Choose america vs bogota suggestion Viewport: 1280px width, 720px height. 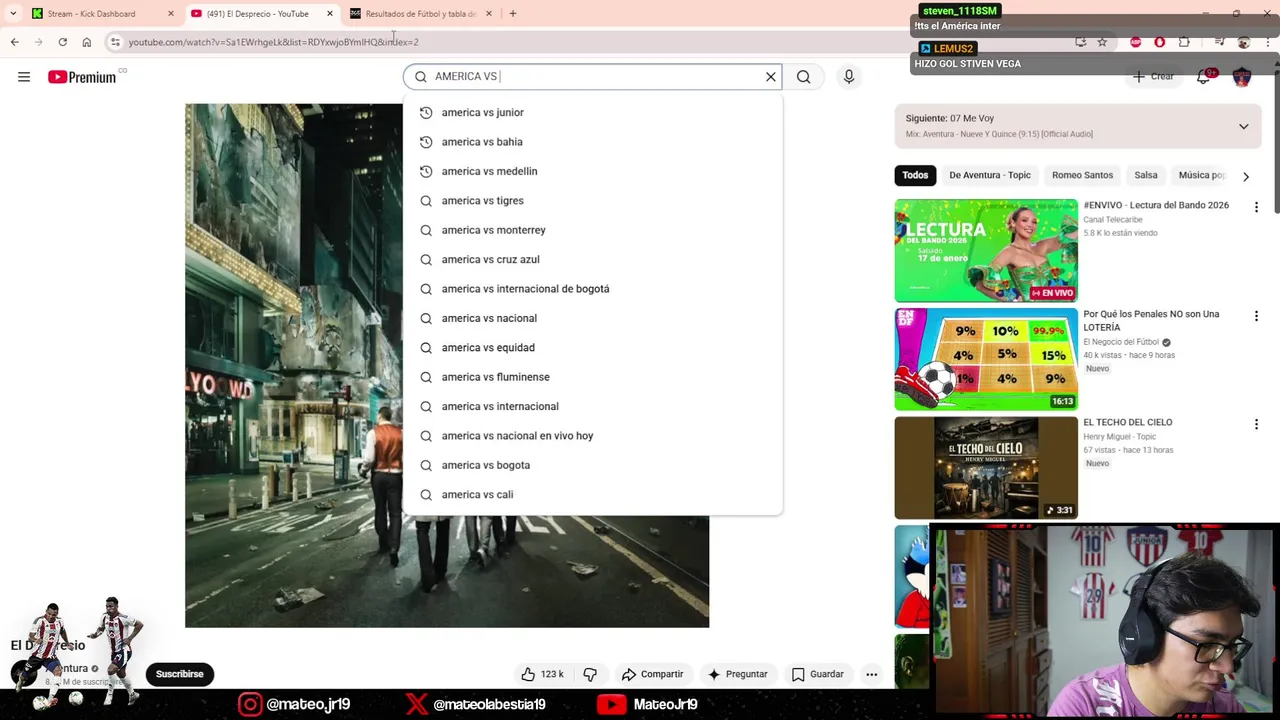click(x=592, y=465)
